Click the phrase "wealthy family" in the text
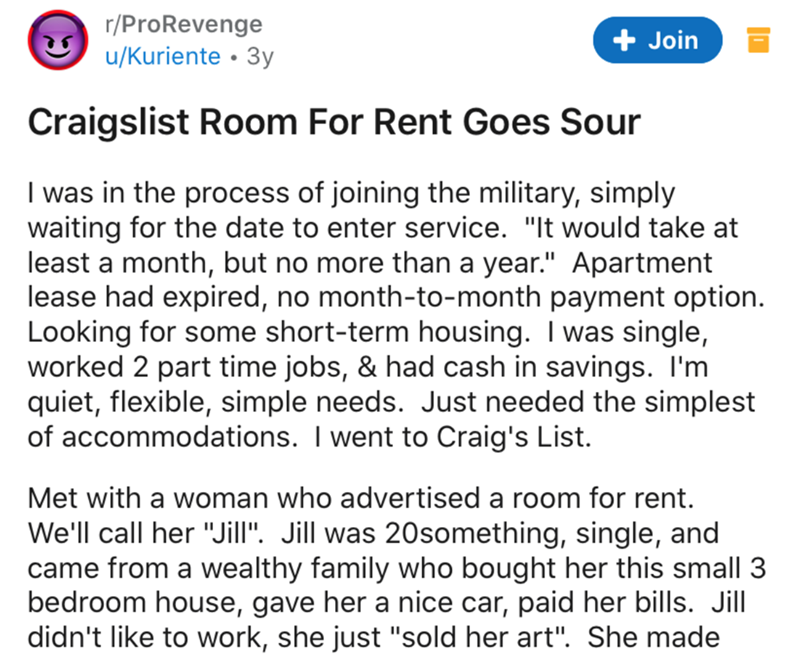The image size is (800, 656). [294, 568]
